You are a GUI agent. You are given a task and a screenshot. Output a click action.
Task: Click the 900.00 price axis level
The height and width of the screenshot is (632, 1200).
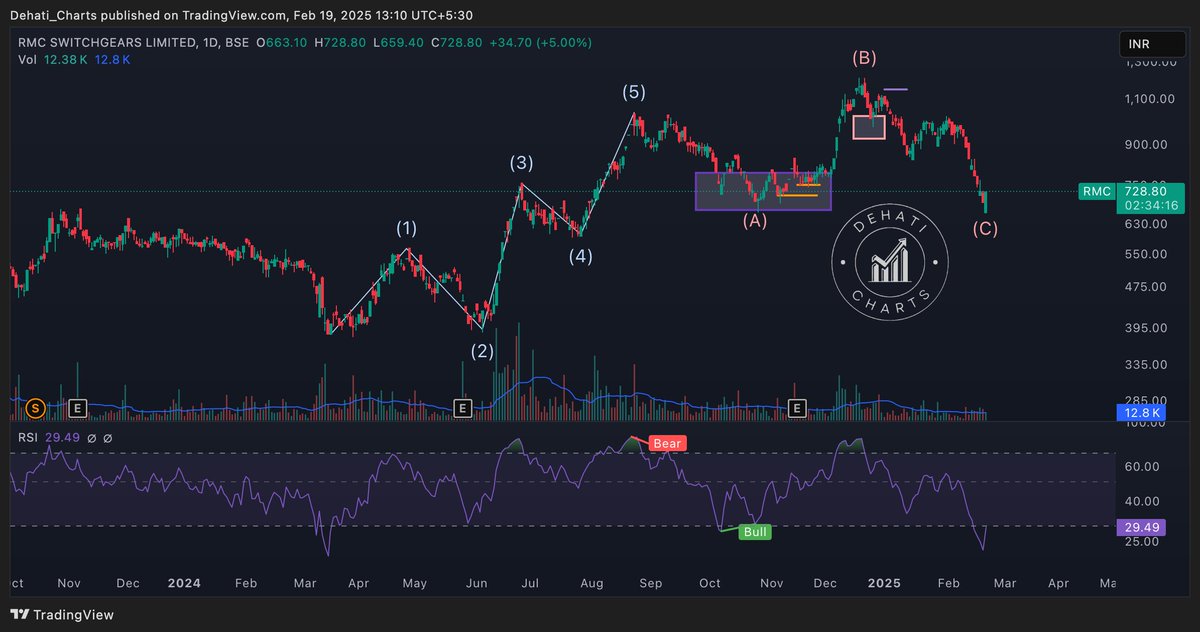pyautogui.click(x=1145, y=144)
